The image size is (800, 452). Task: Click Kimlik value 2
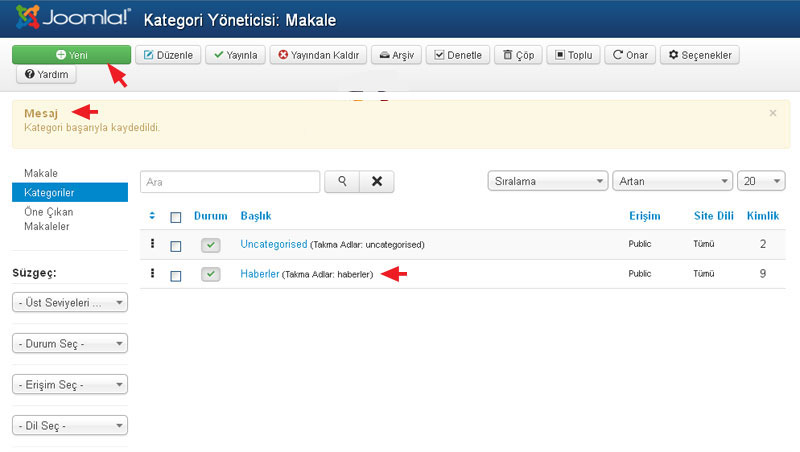(x=762, y=244)
